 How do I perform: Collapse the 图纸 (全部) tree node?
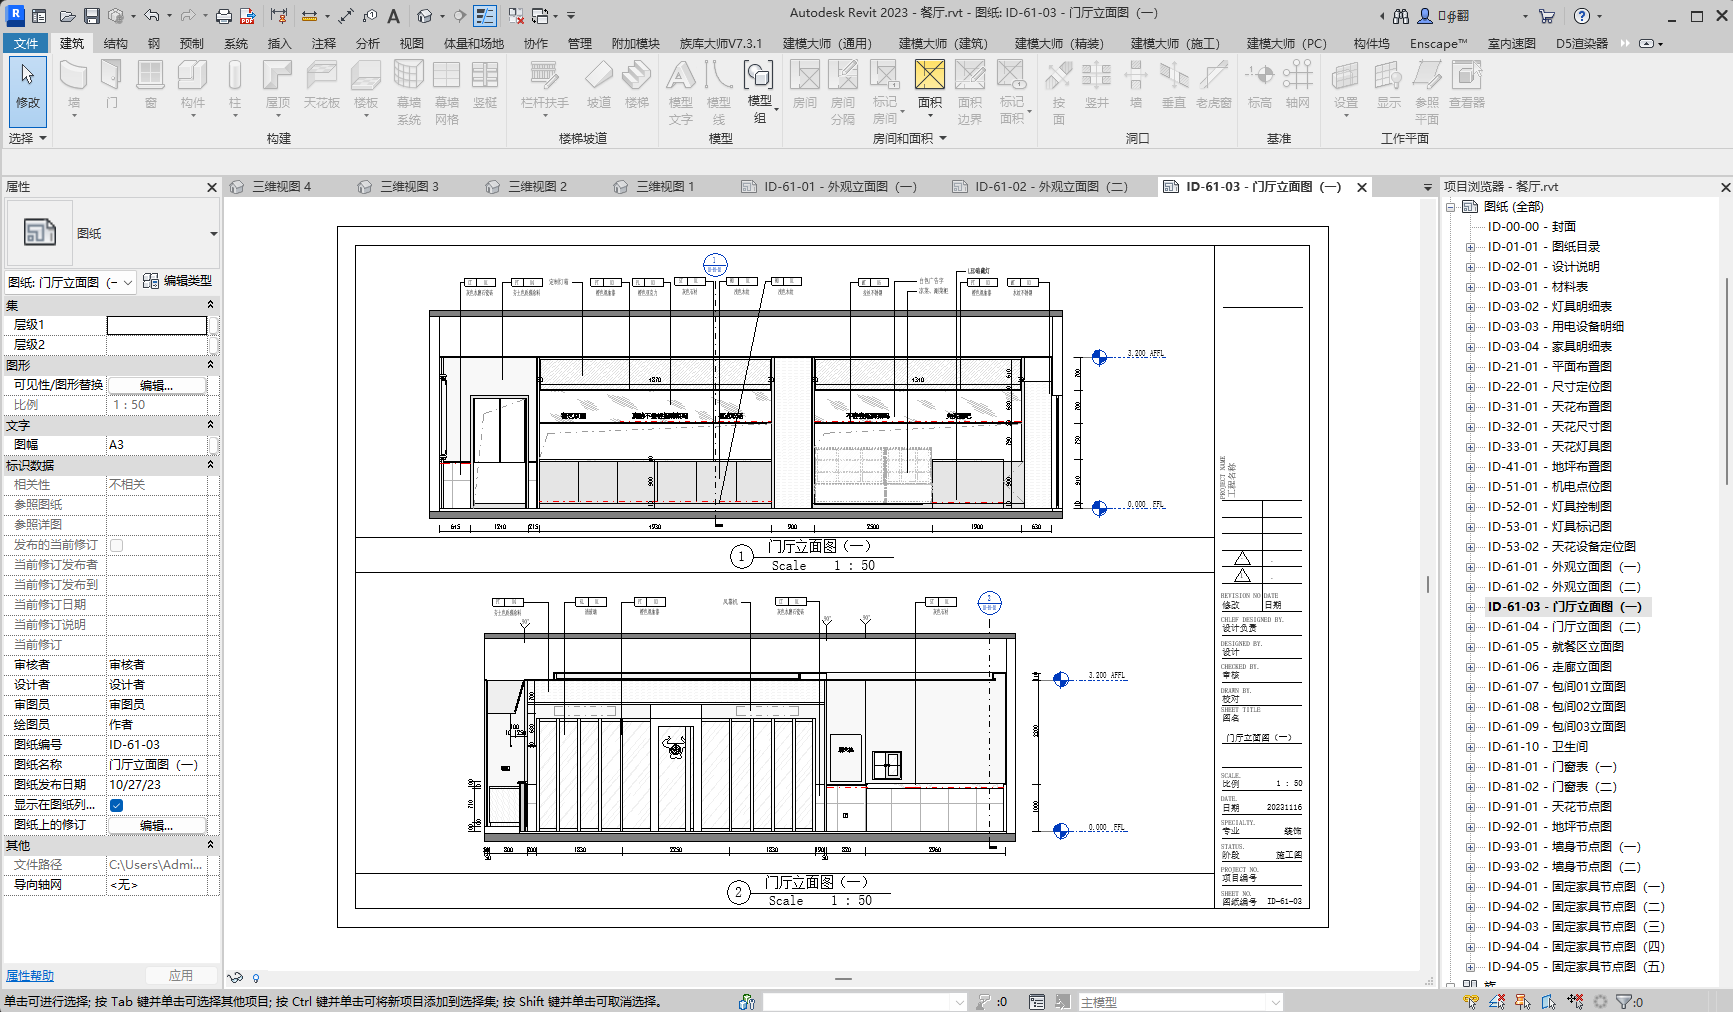pyautogui.click(x=1451, y=207)
